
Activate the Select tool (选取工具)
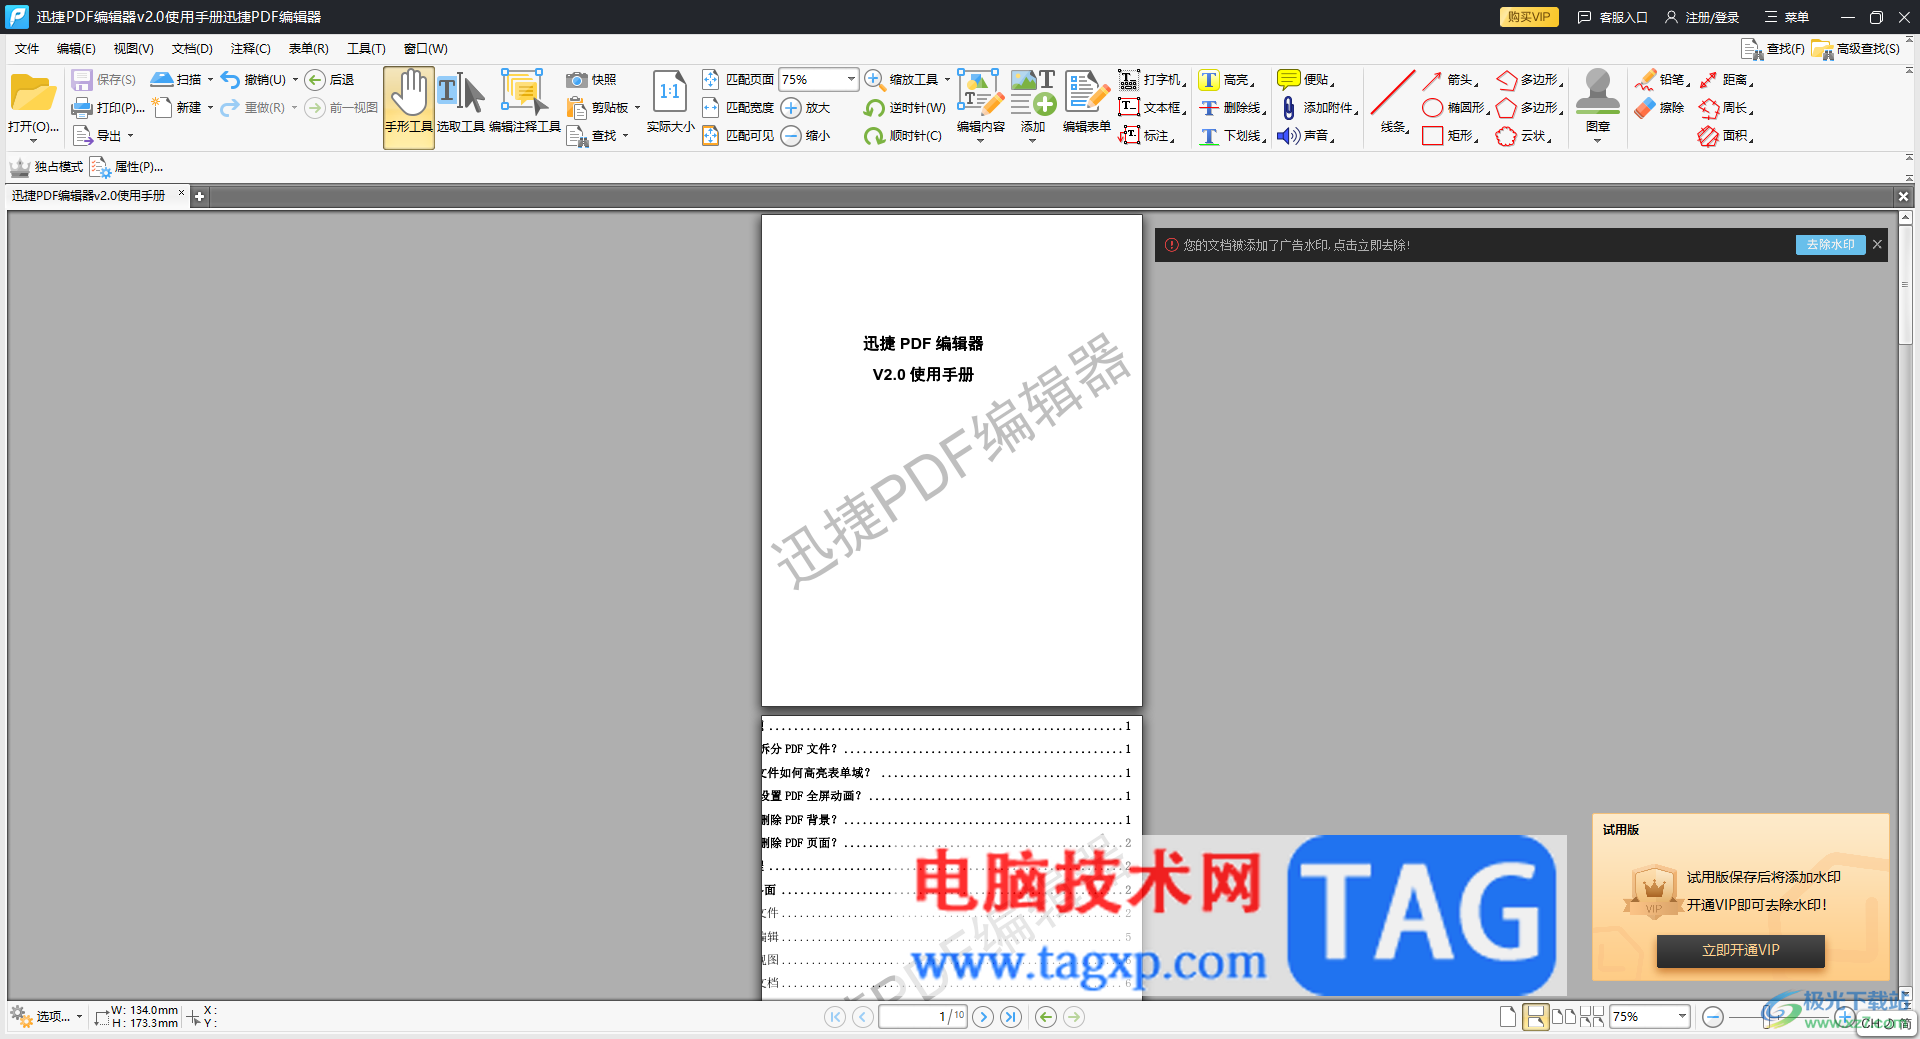[x=461, y=102]
